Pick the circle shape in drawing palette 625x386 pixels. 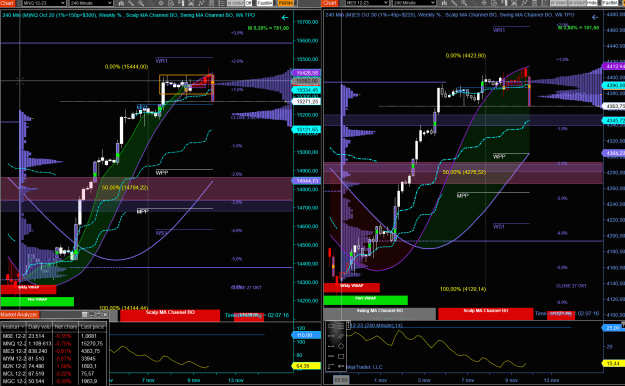pyautogui.click(x=341, y=346)
